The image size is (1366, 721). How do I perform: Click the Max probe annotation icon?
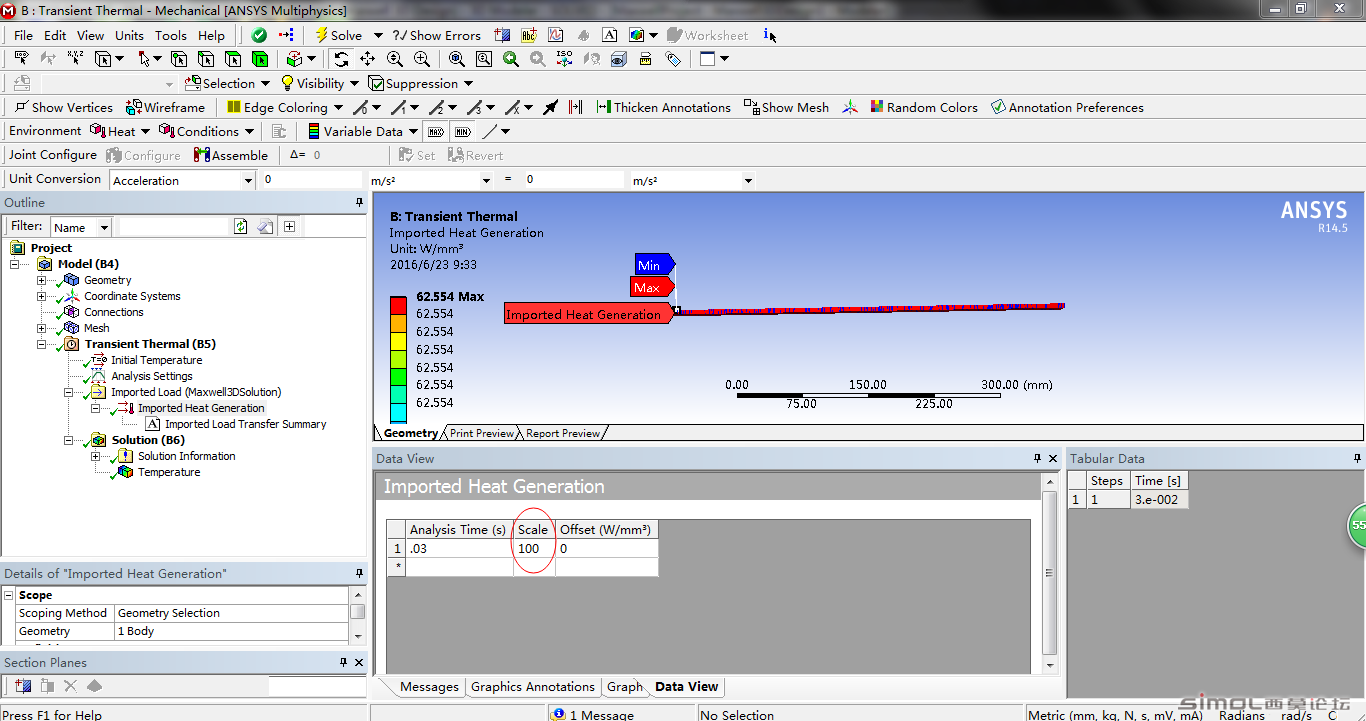click(436, 131)
